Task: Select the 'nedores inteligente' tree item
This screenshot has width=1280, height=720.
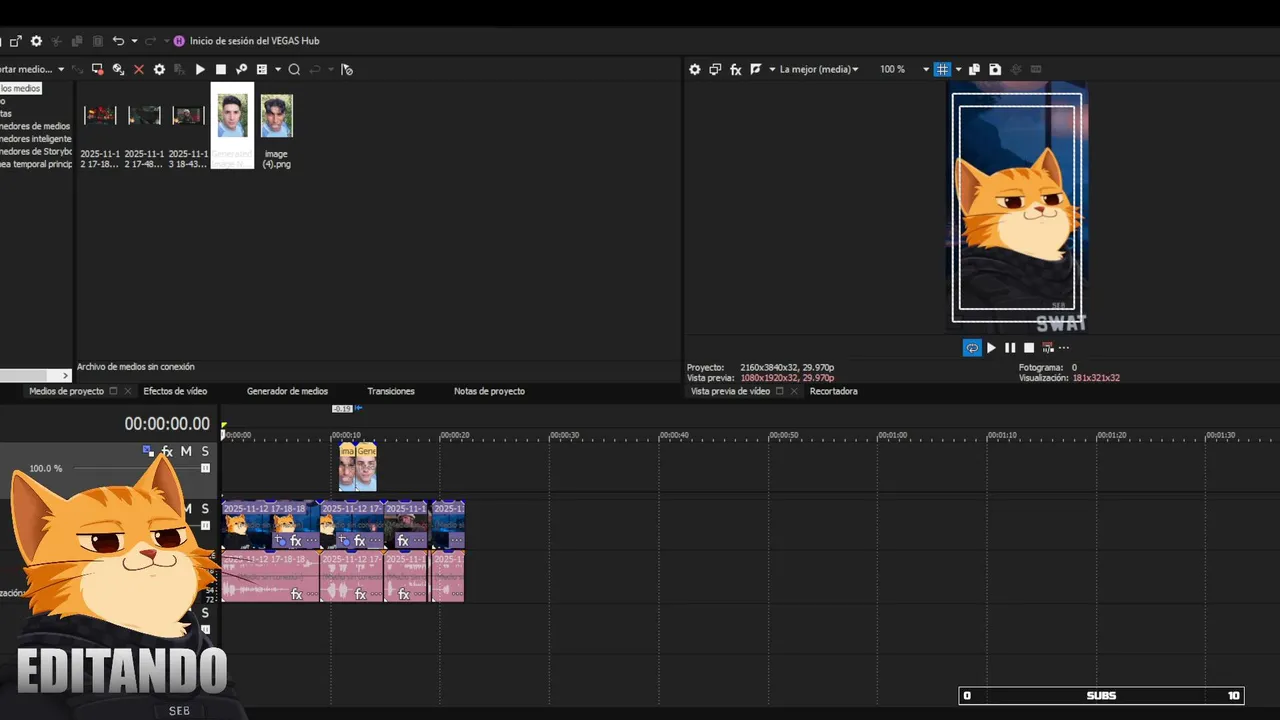Action: click(x=35, y=139)
